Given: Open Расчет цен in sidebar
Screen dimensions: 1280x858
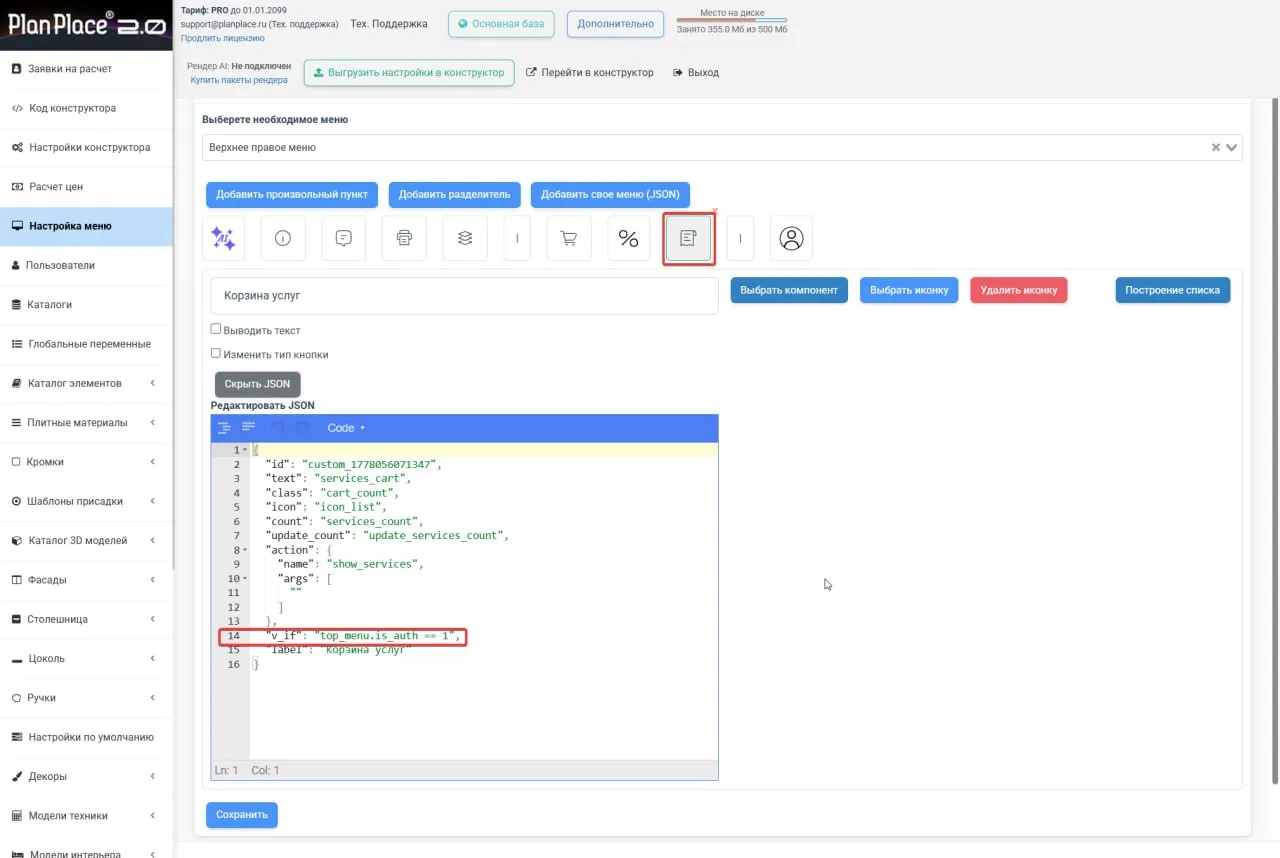Looking at the screenshot, I should (86, 187).
